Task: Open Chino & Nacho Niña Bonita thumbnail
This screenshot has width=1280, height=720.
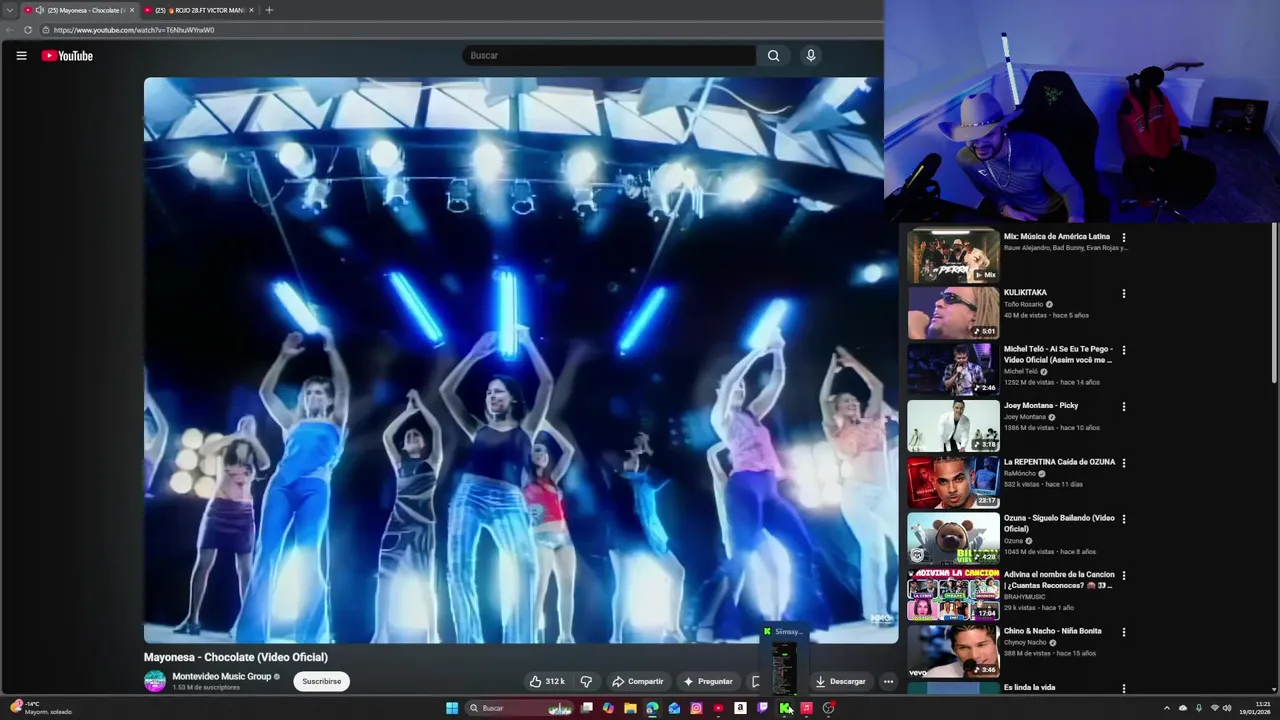Action: point(953,651)
